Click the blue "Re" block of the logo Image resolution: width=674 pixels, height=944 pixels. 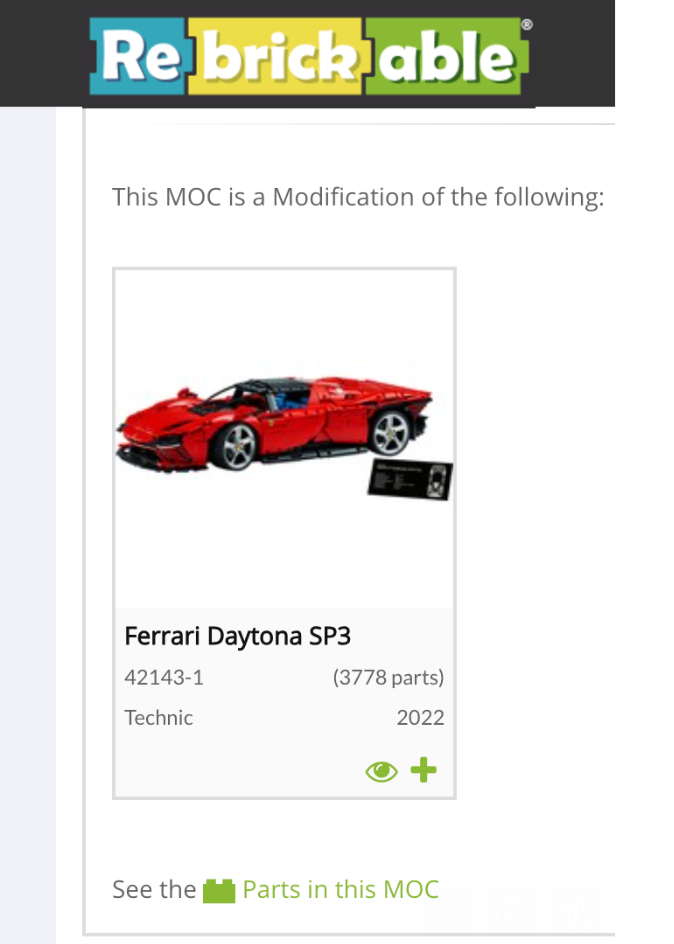point(138,57)
